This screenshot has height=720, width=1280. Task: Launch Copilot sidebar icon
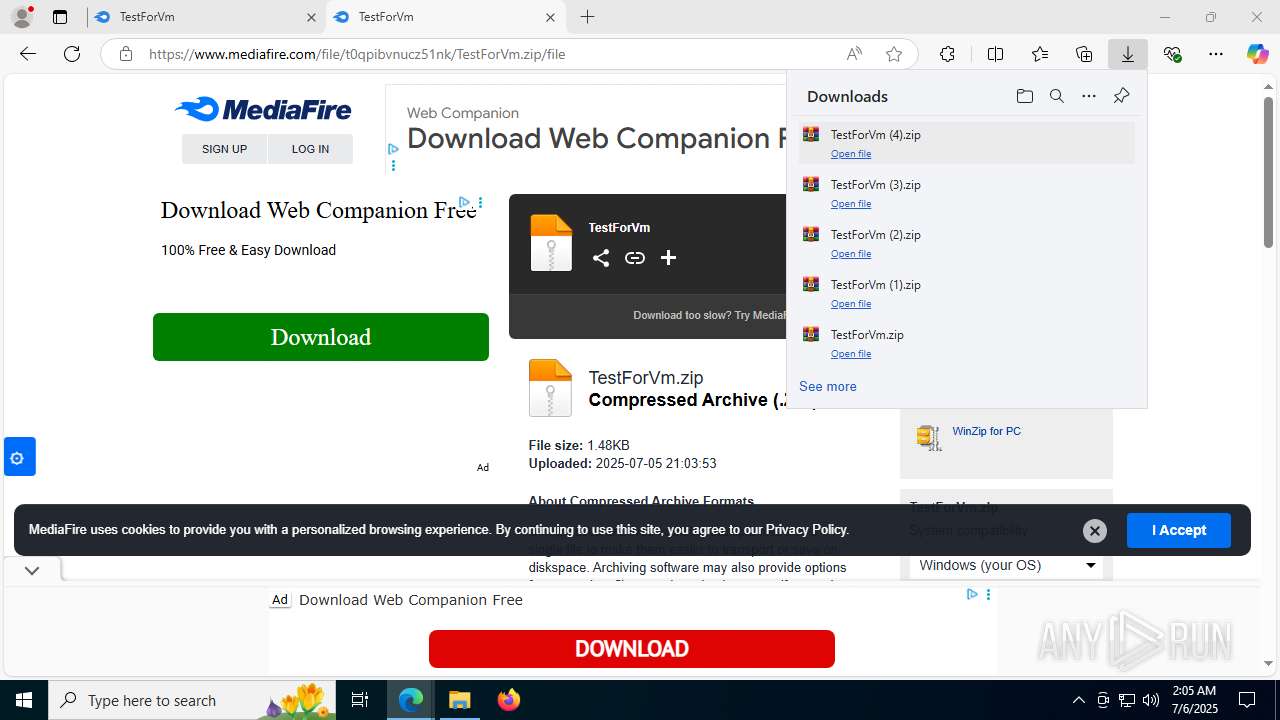click(x=1257, y=54)
